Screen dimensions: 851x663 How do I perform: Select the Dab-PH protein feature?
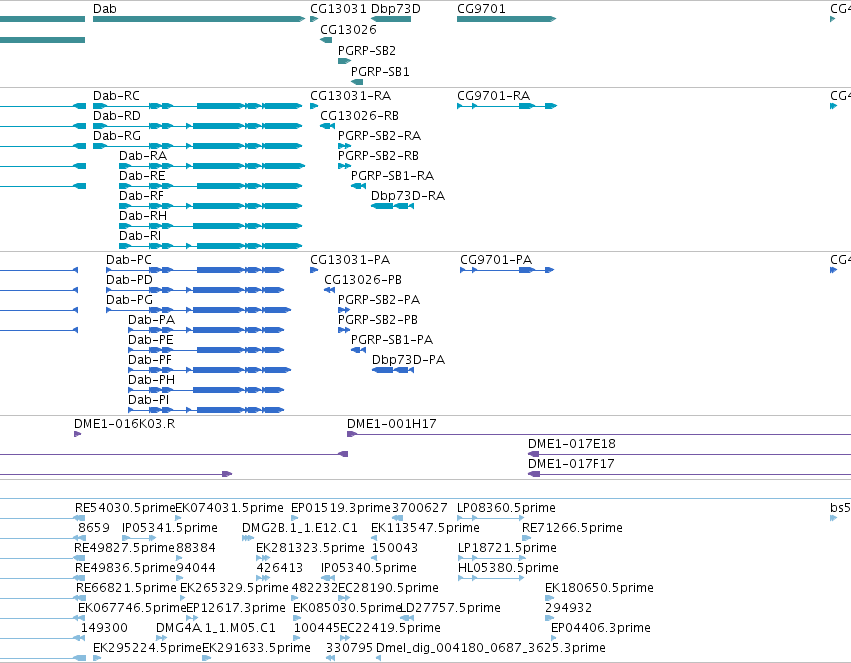tap(206, 390)
